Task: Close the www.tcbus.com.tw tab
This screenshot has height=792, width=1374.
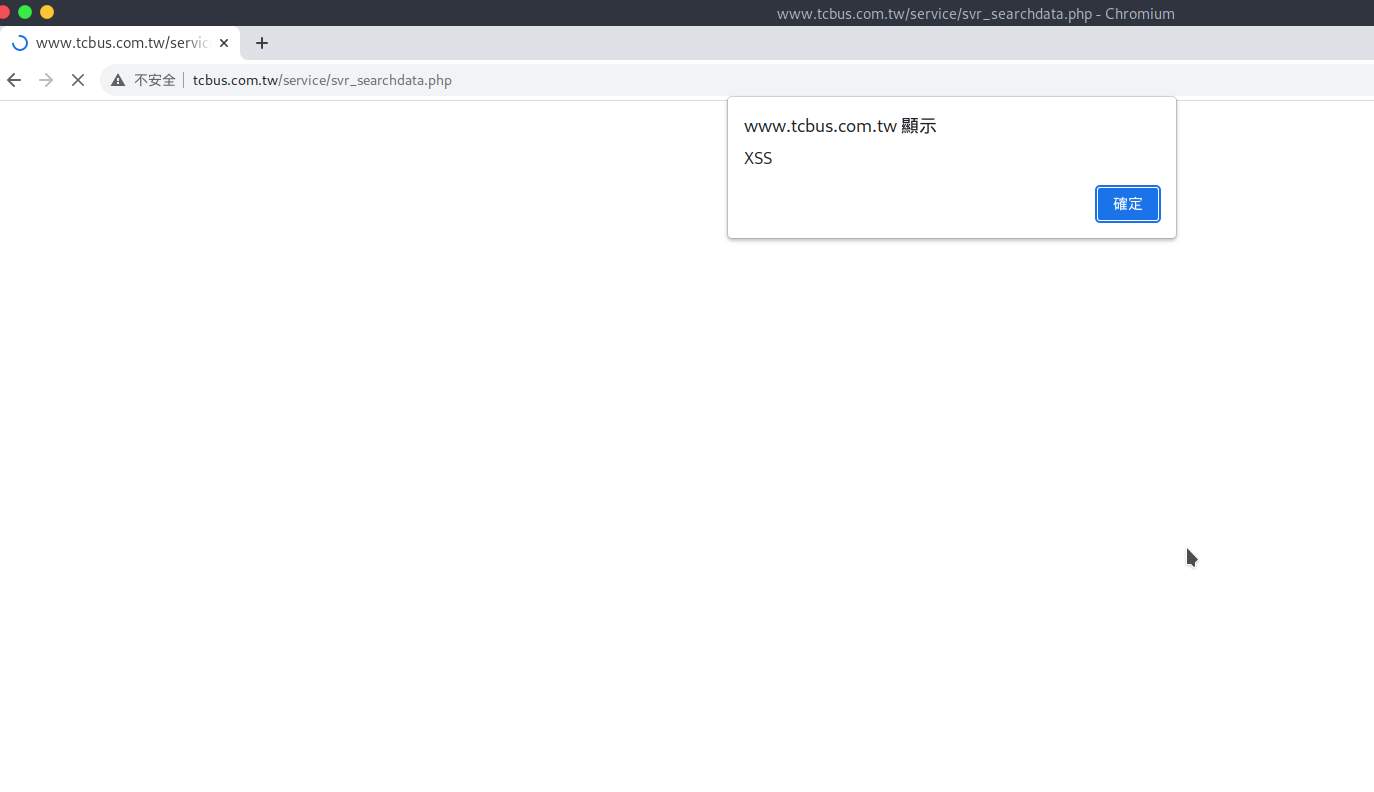Action: 224,43
